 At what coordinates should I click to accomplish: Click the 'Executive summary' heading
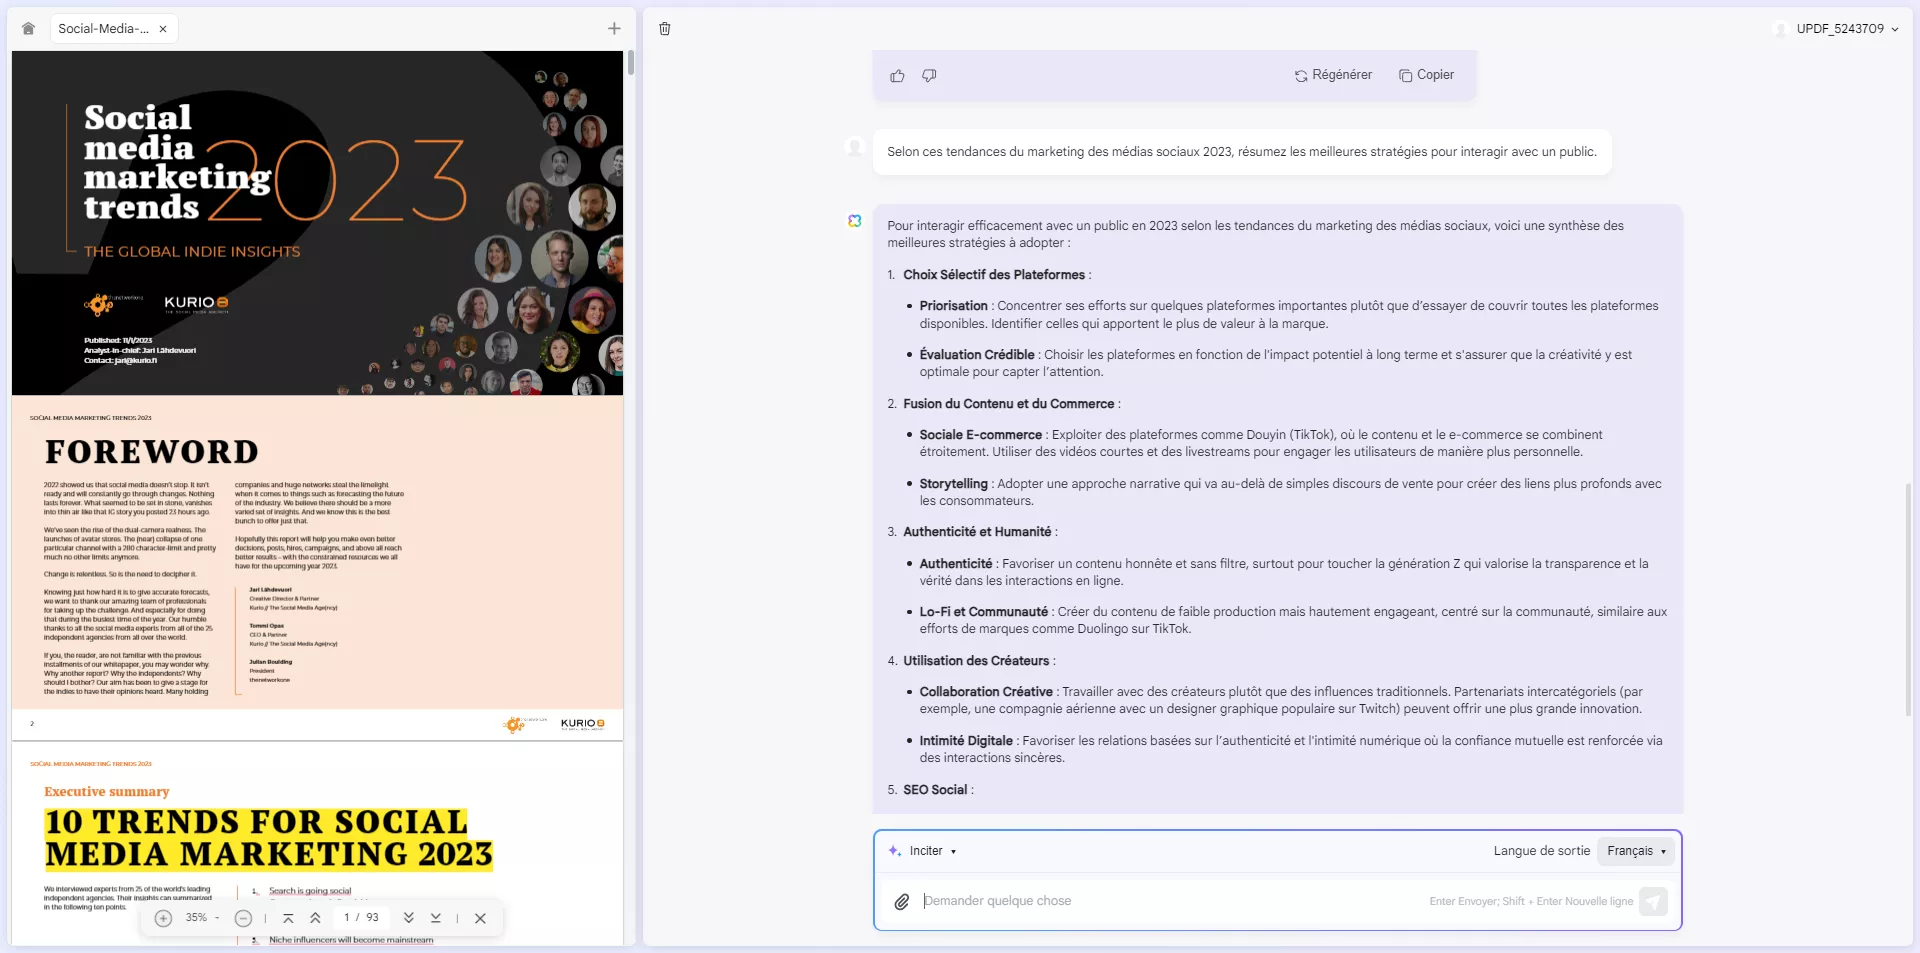[x=107, y=792]
